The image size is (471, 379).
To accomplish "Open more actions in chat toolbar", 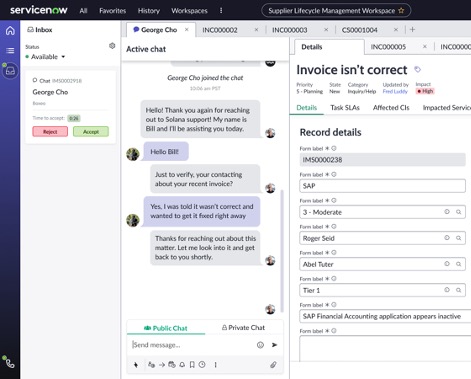I will pyautogui.click(x=215, y=365).
